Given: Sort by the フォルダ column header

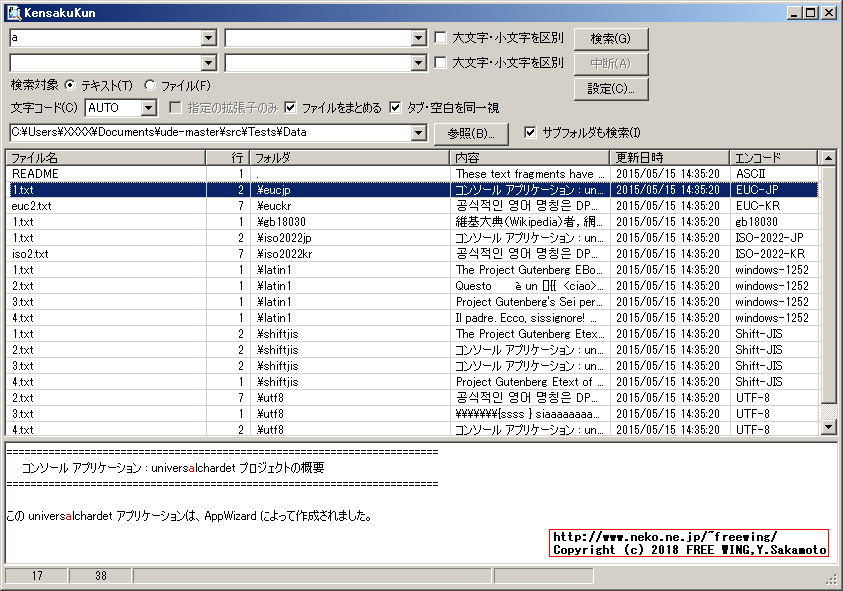Looking at the screenshot, I should [349, 158].
